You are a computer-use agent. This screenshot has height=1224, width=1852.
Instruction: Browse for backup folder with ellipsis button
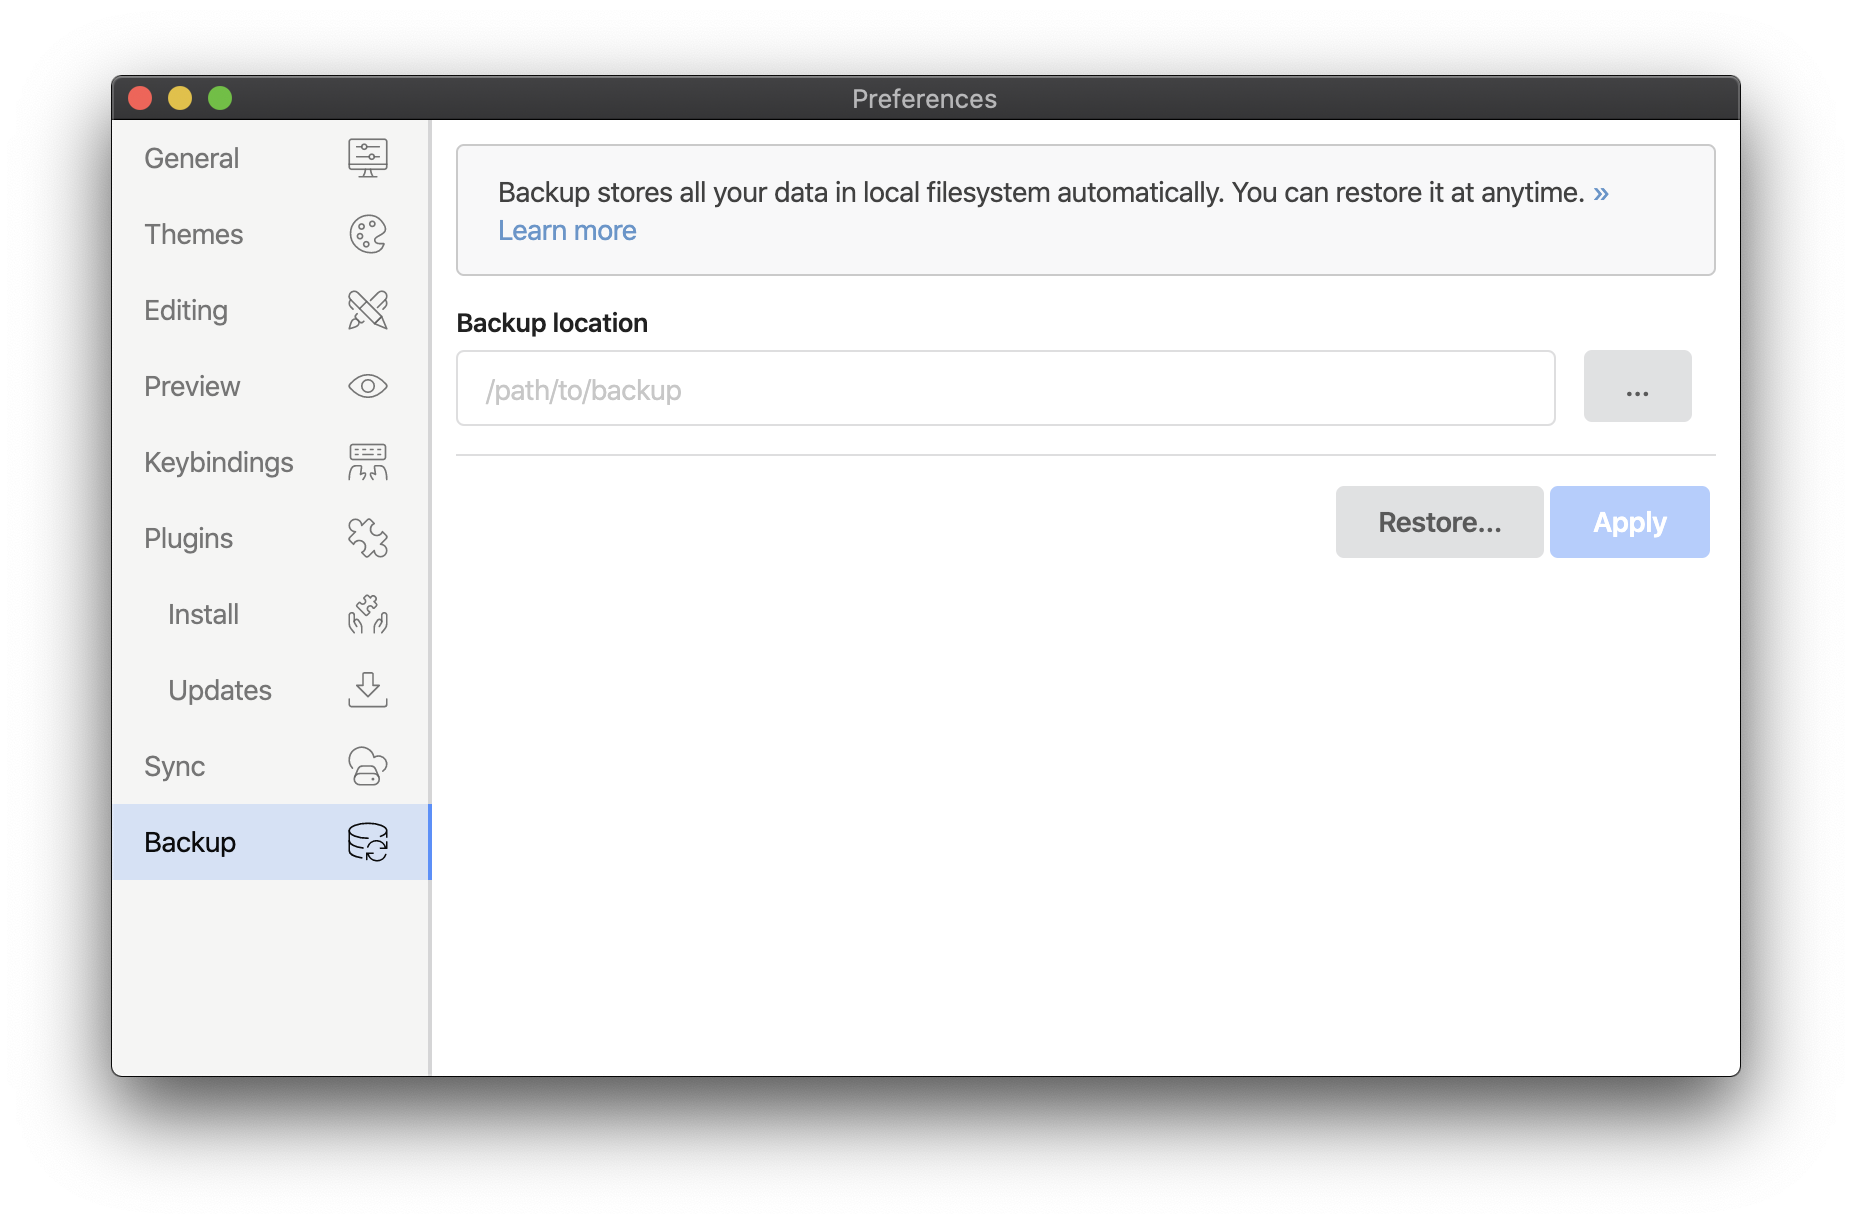coord(1637,386)
